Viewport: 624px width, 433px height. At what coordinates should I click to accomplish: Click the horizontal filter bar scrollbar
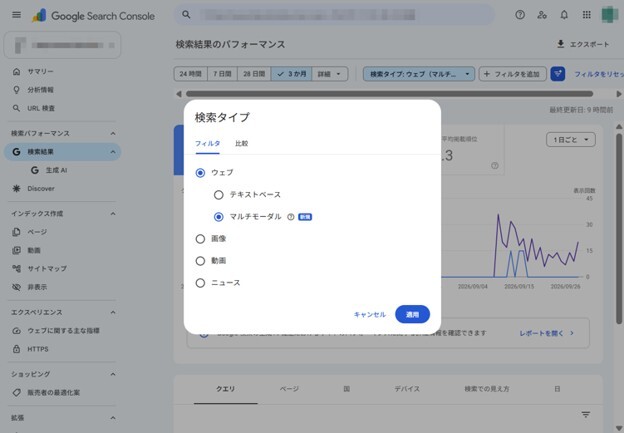point(390,94)
